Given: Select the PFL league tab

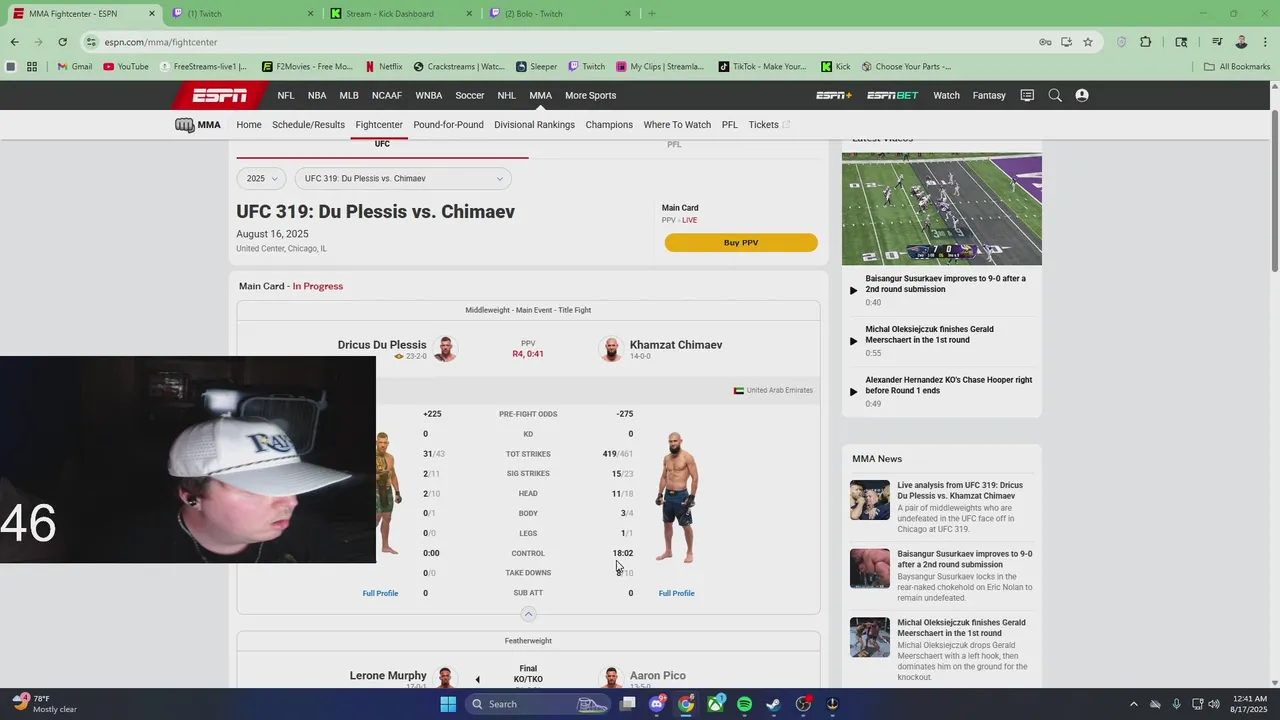Looking at the screenshot, I should [x=674, y=145].
